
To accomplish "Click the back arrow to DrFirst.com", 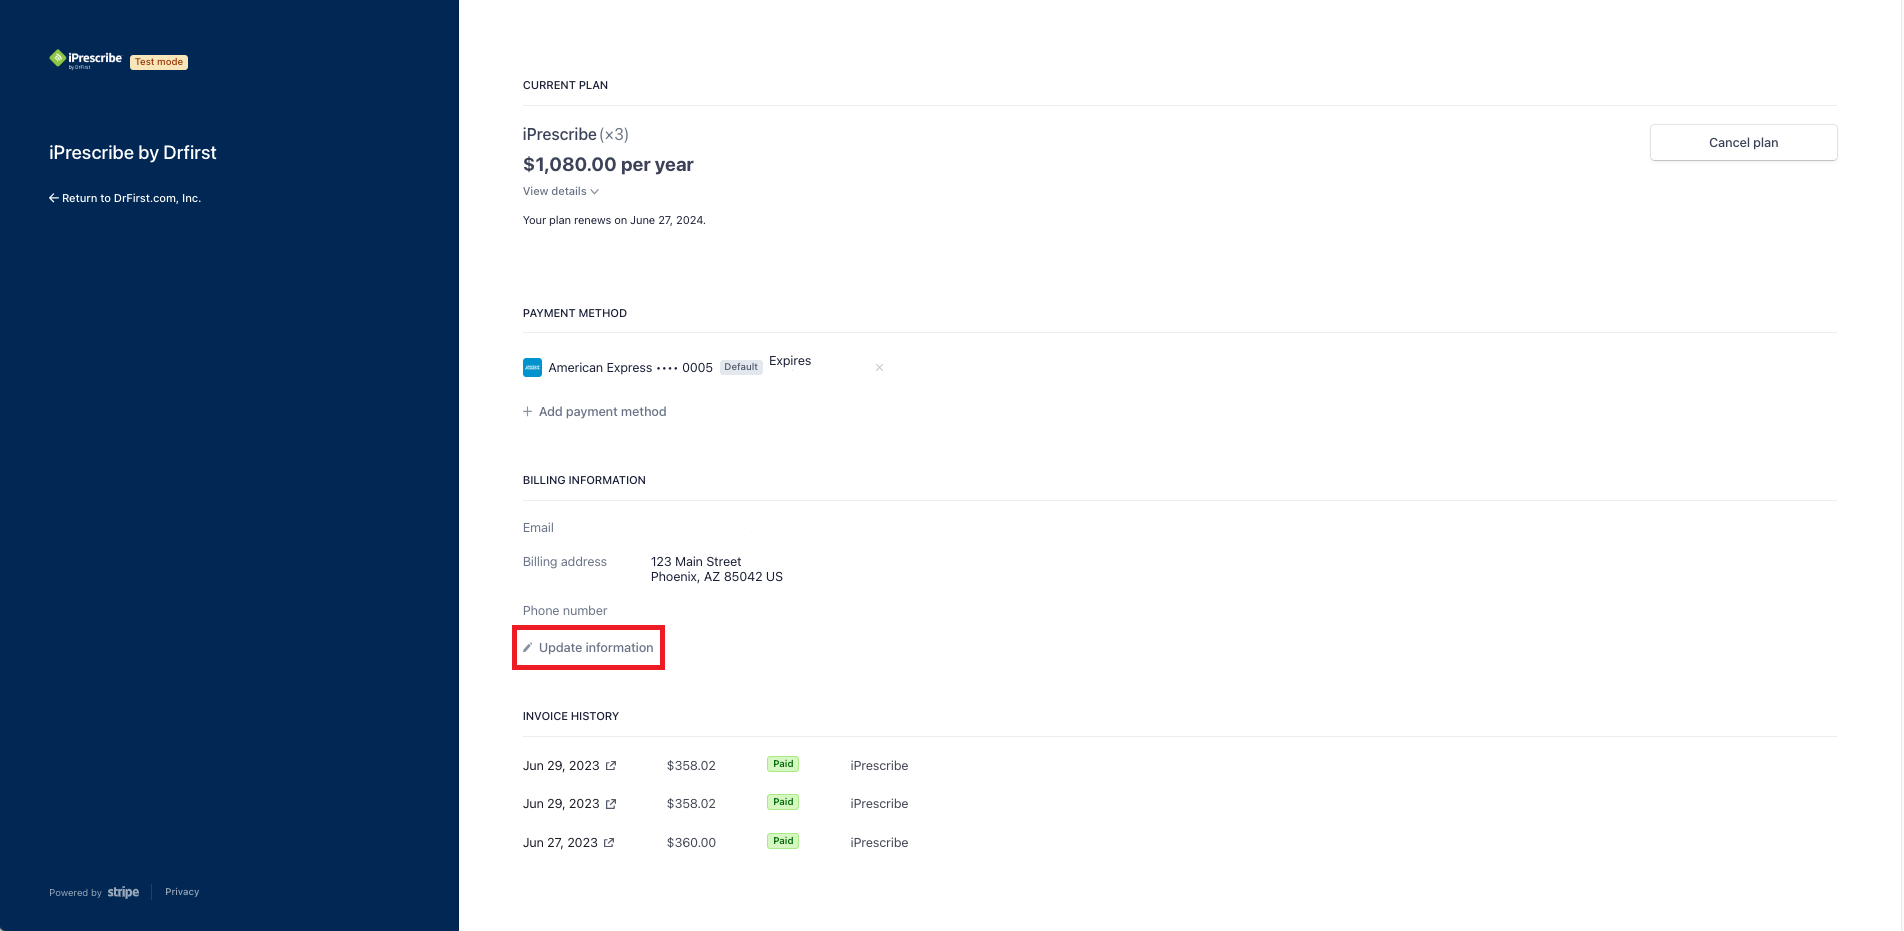I will point(54,198).
